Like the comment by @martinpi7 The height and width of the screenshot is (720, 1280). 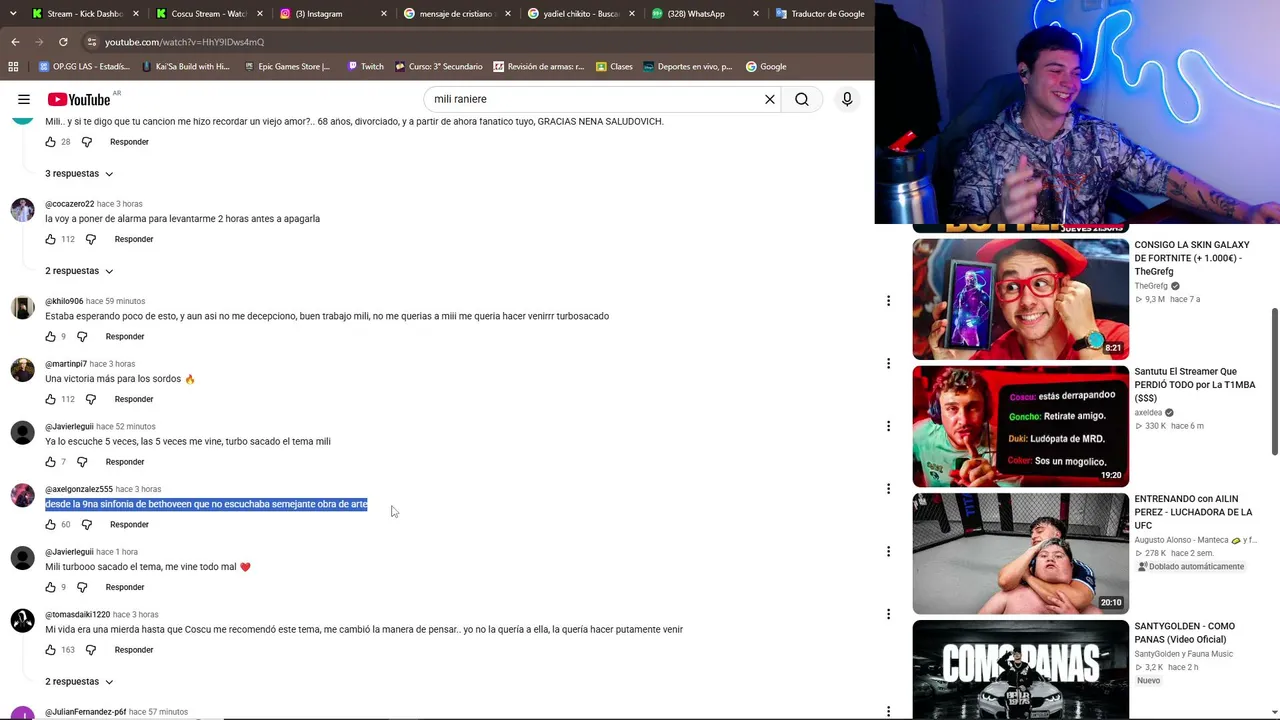51,399
